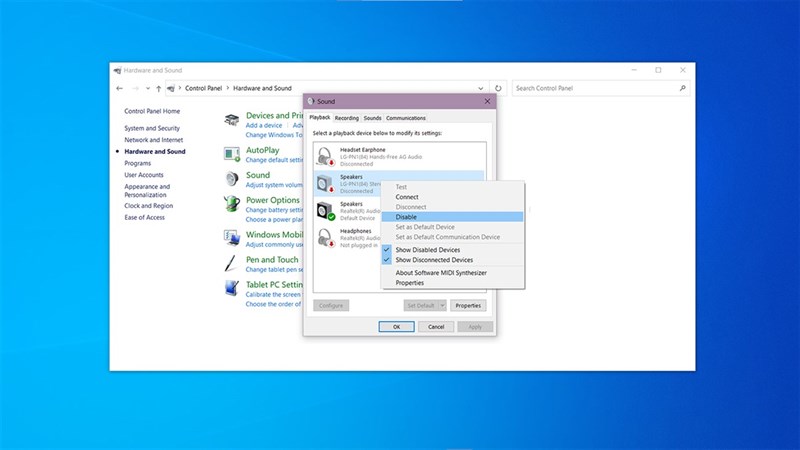Click the Sound speaker category icon
The image size is (800, 450).
[x=232, y=179]
